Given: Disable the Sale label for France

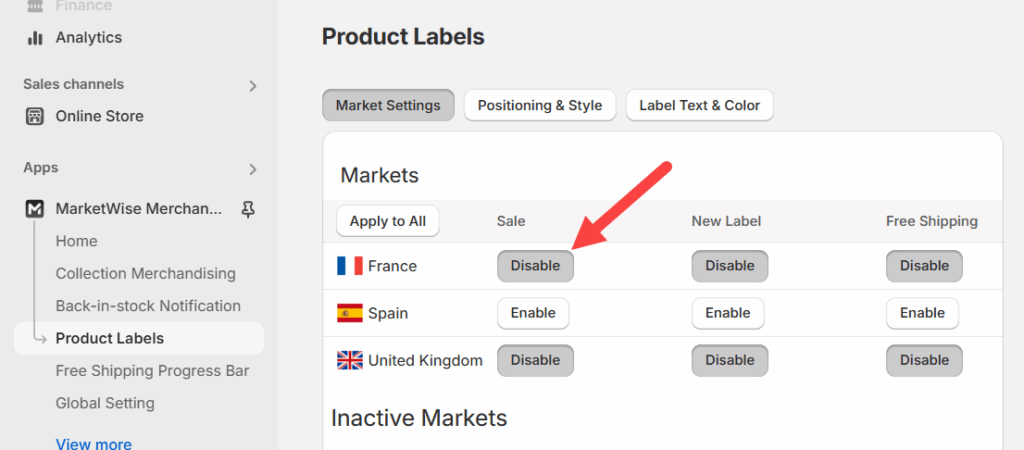Looking at the screenshot, I should tap(535, 266).
